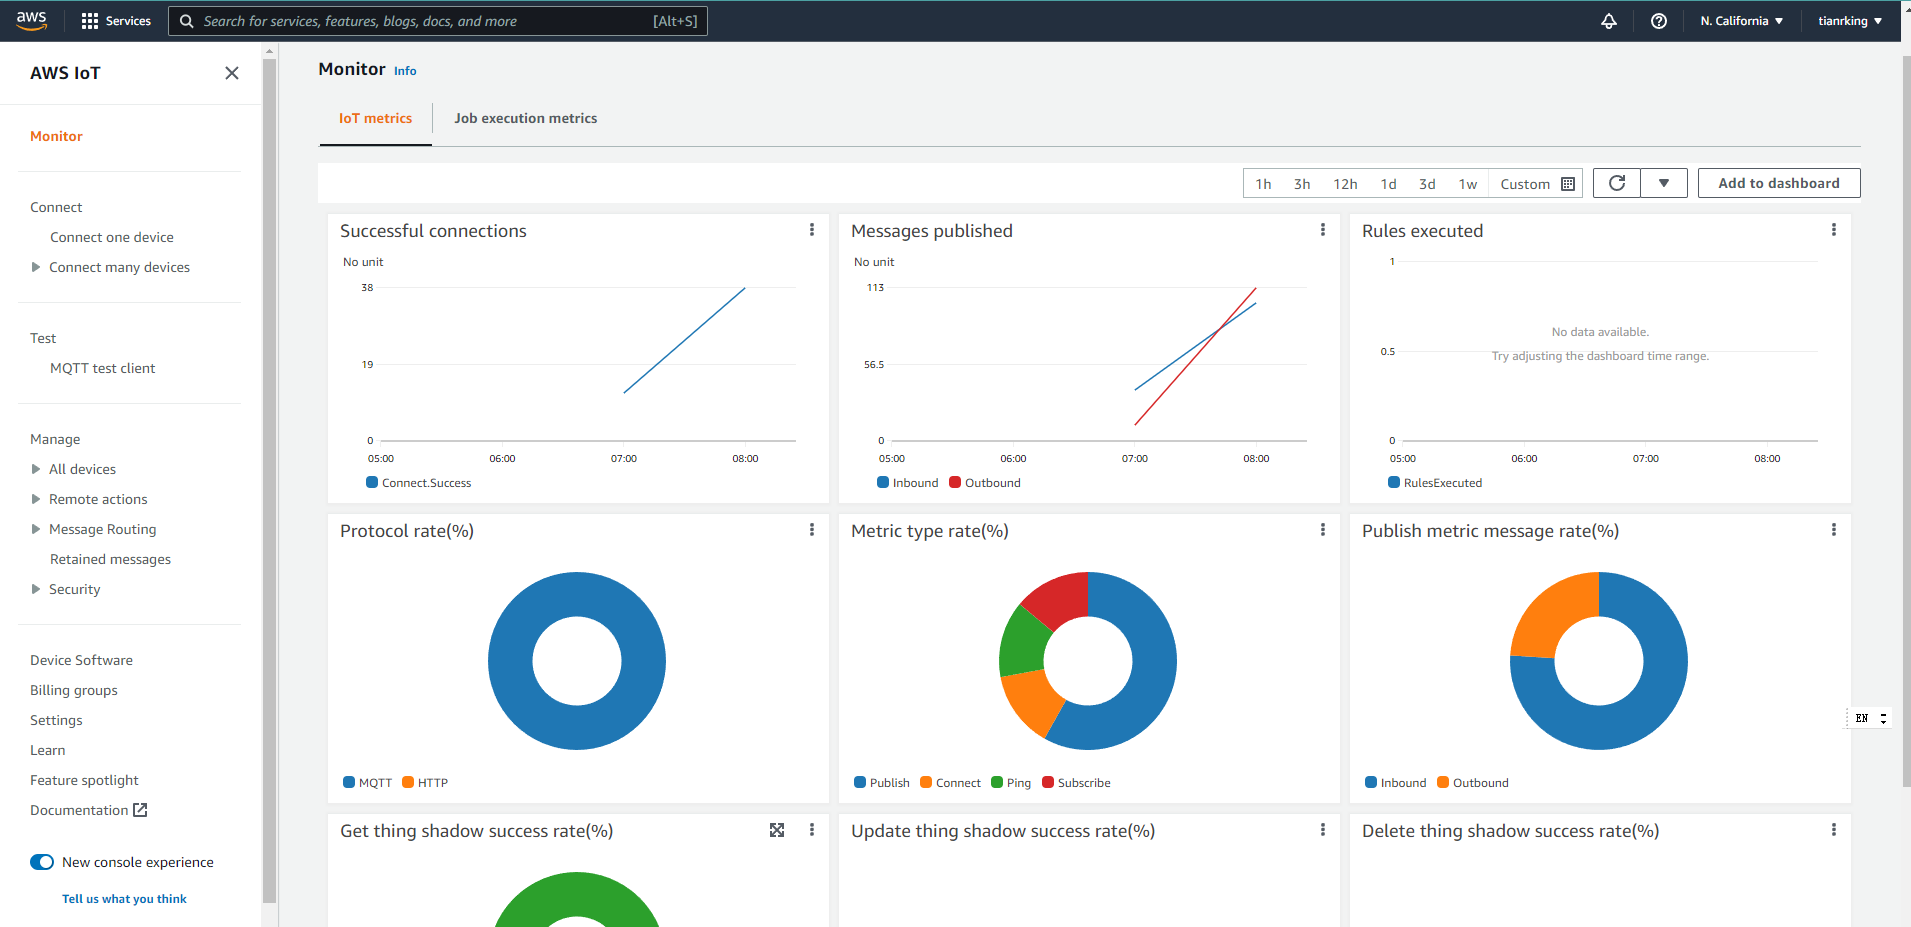Toggle the Inbound series in Messages published
The height and width of the screenshot is (927, 1911).
click(x=908, y=483)
